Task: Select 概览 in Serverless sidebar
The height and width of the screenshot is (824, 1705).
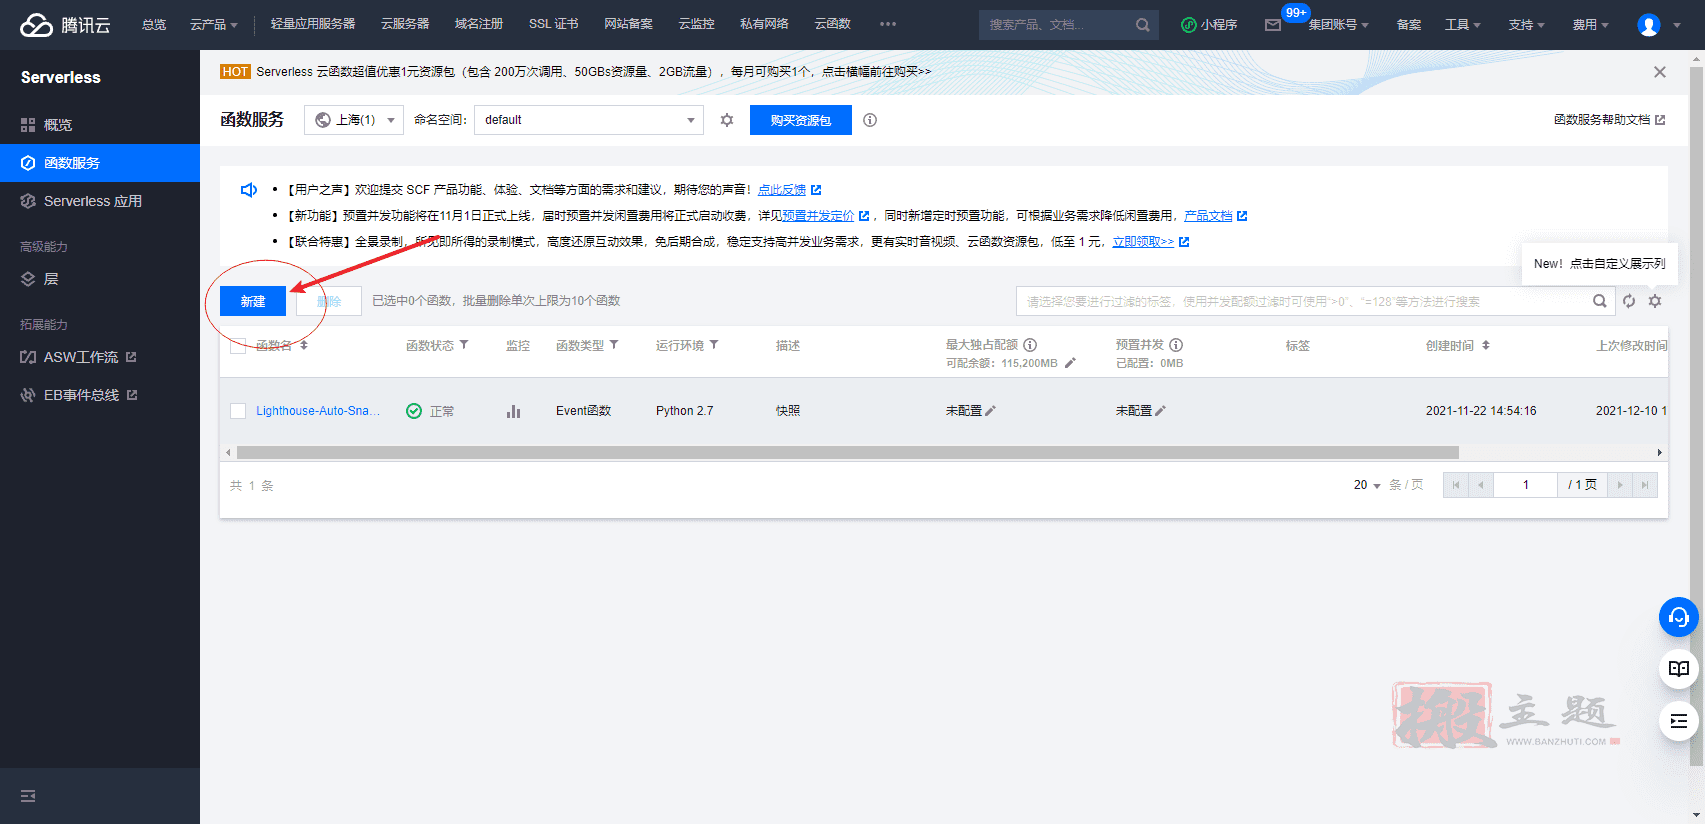Action: pyautogui.click(x=100, y=125)
